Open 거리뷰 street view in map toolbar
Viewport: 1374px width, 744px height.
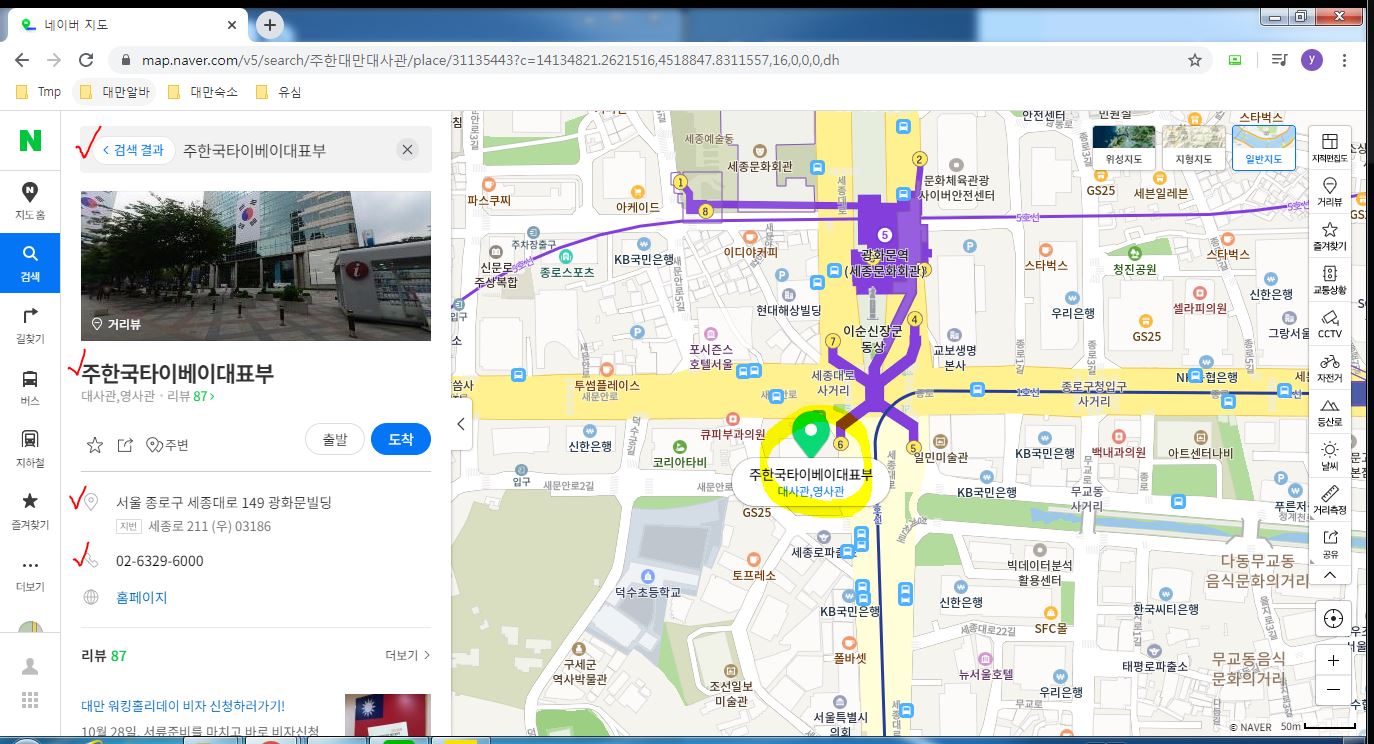(x=1330, y=192)
